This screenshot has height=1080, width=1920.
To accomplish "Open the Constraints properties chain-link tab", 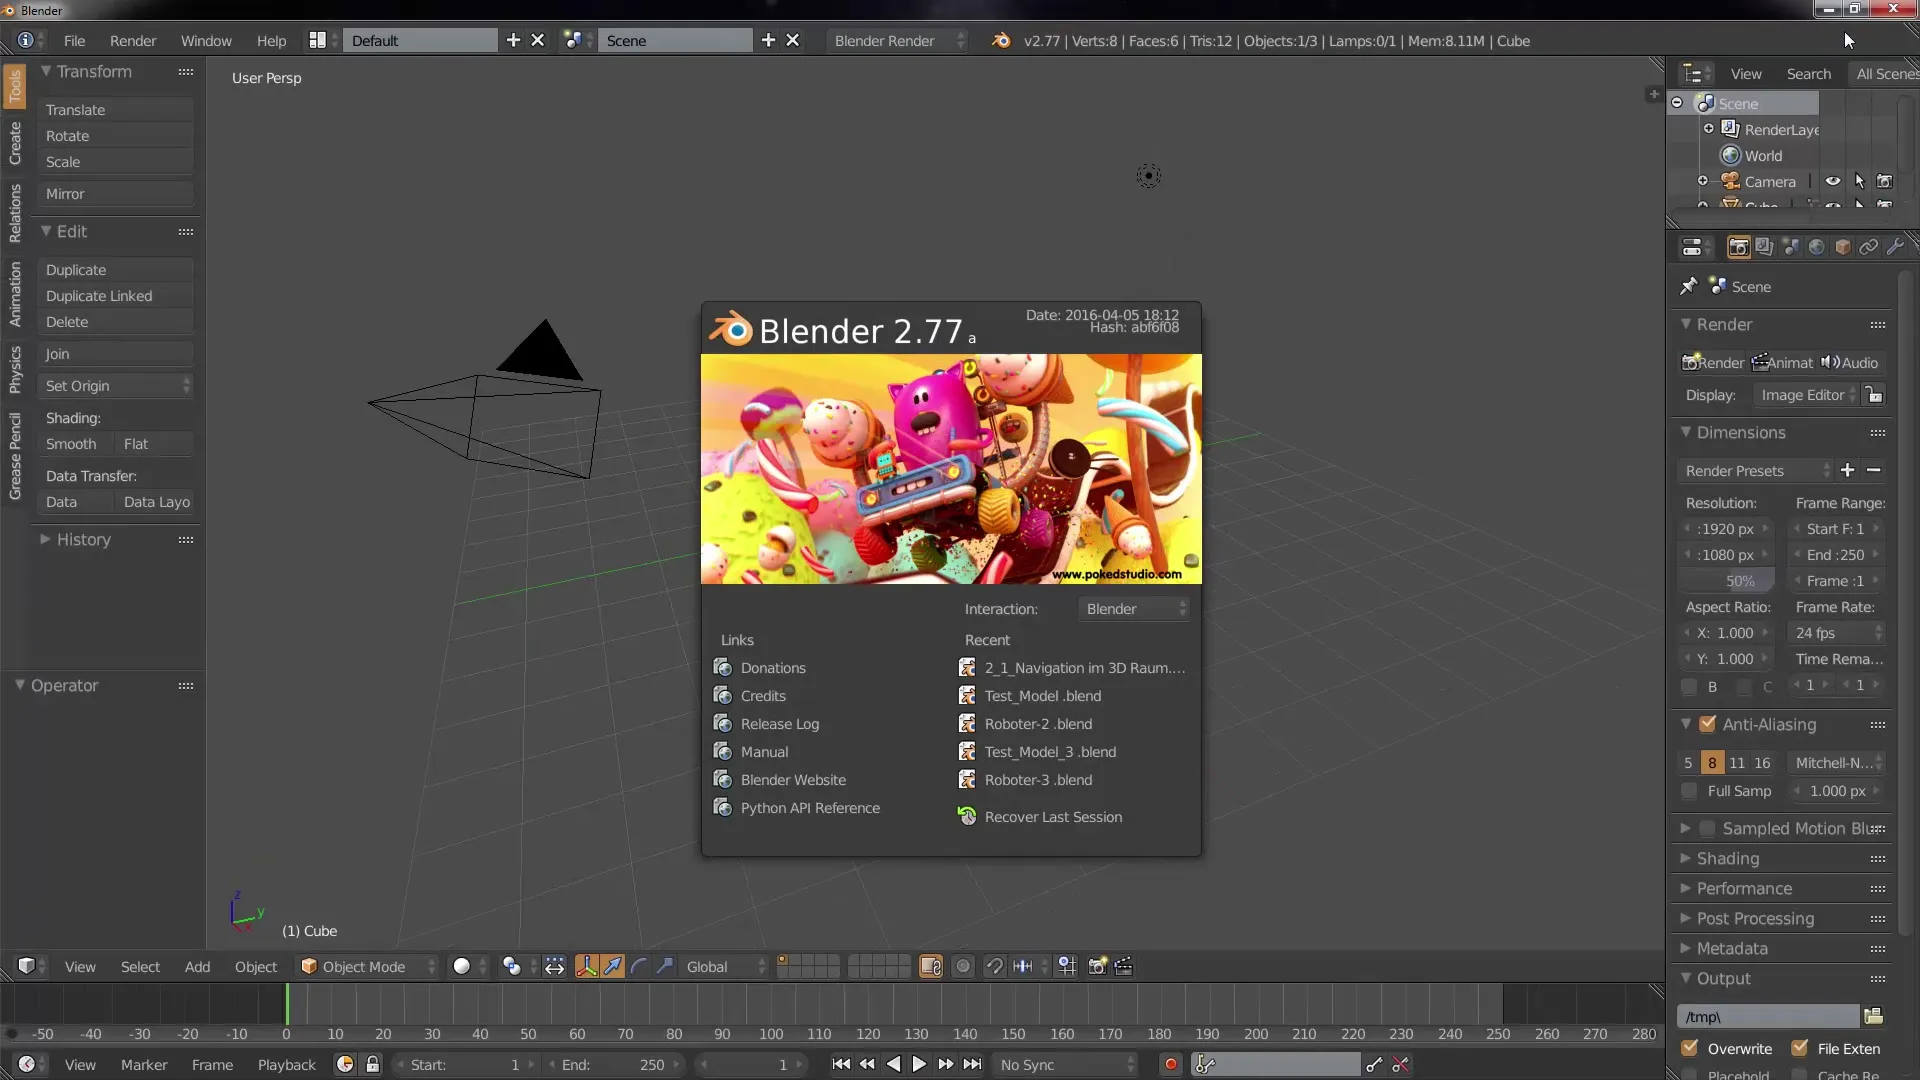I will [x=1868, y=247].
